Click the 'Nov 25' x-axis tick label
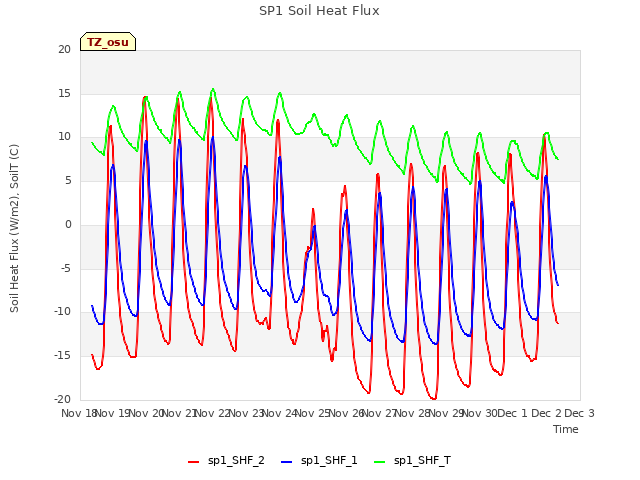Screen dimensions: 640x480 [312, 413]
